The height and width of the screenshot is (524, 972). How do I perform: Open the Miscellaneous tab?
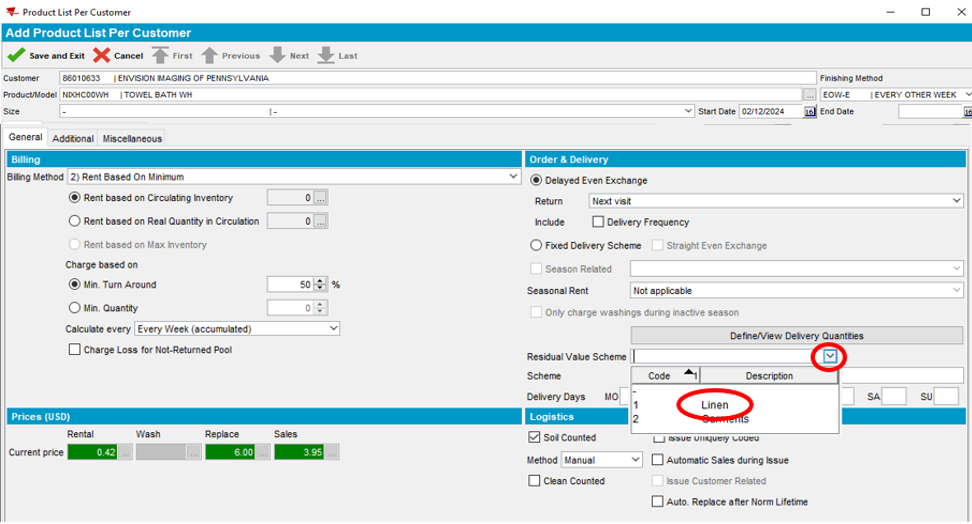point(131,139)
